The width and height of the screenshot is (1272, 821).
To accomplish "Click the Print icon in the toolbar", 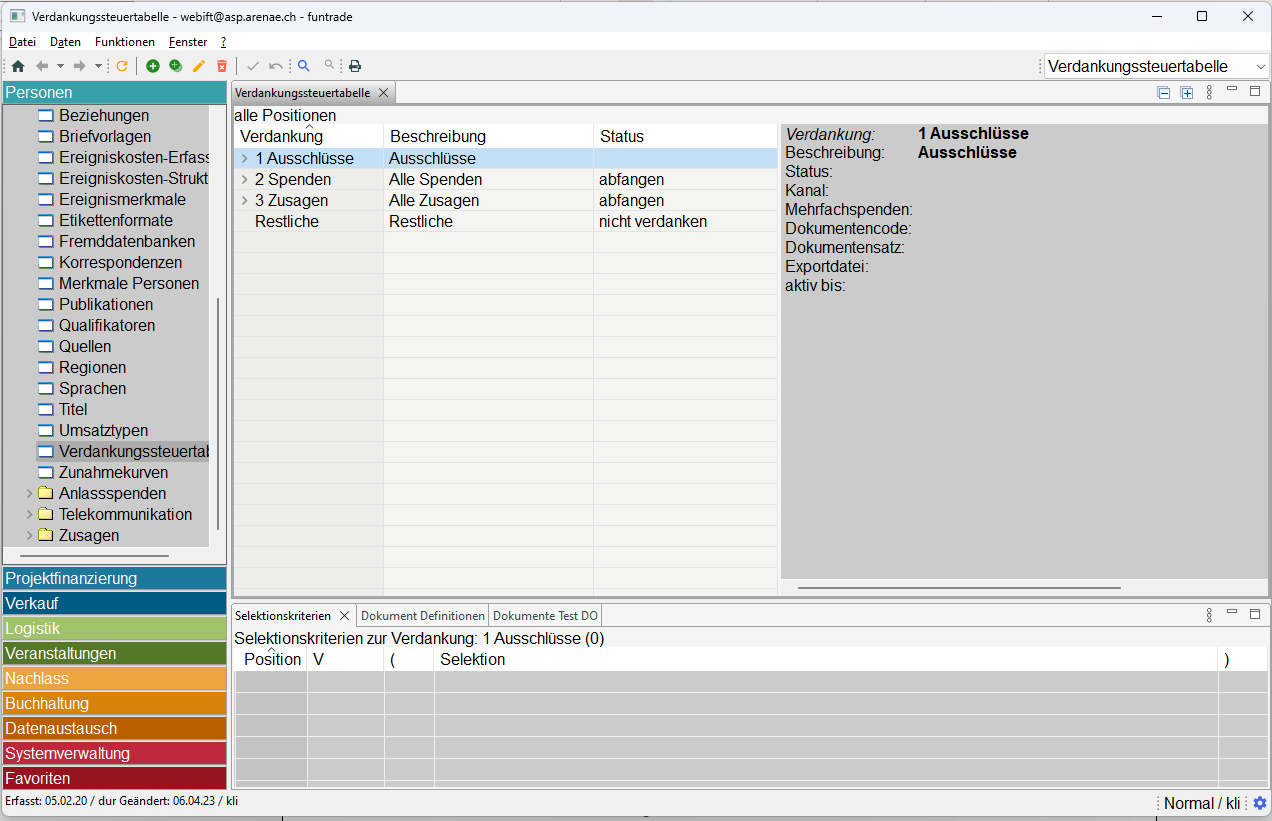I will (354, 66).
